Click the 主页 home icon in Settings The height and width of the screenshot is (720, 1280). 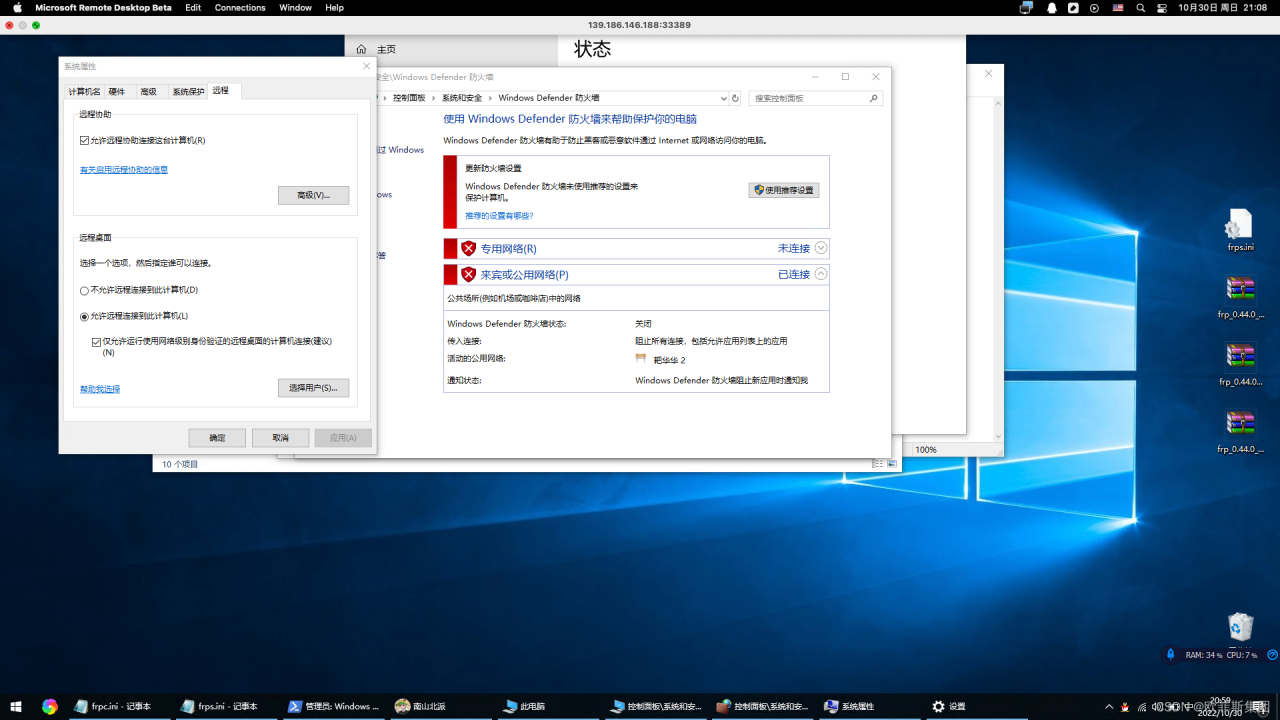coord(361,49)
